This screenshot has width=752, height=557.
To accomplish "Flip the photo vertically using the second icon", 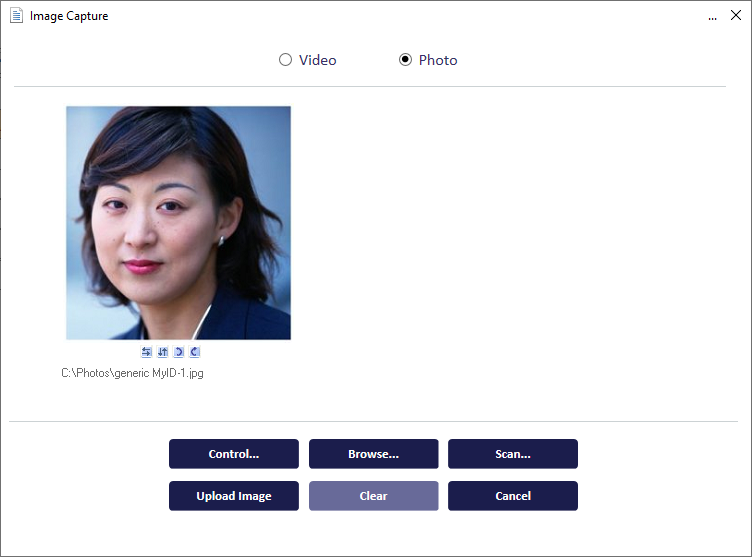I will (163, 352).
